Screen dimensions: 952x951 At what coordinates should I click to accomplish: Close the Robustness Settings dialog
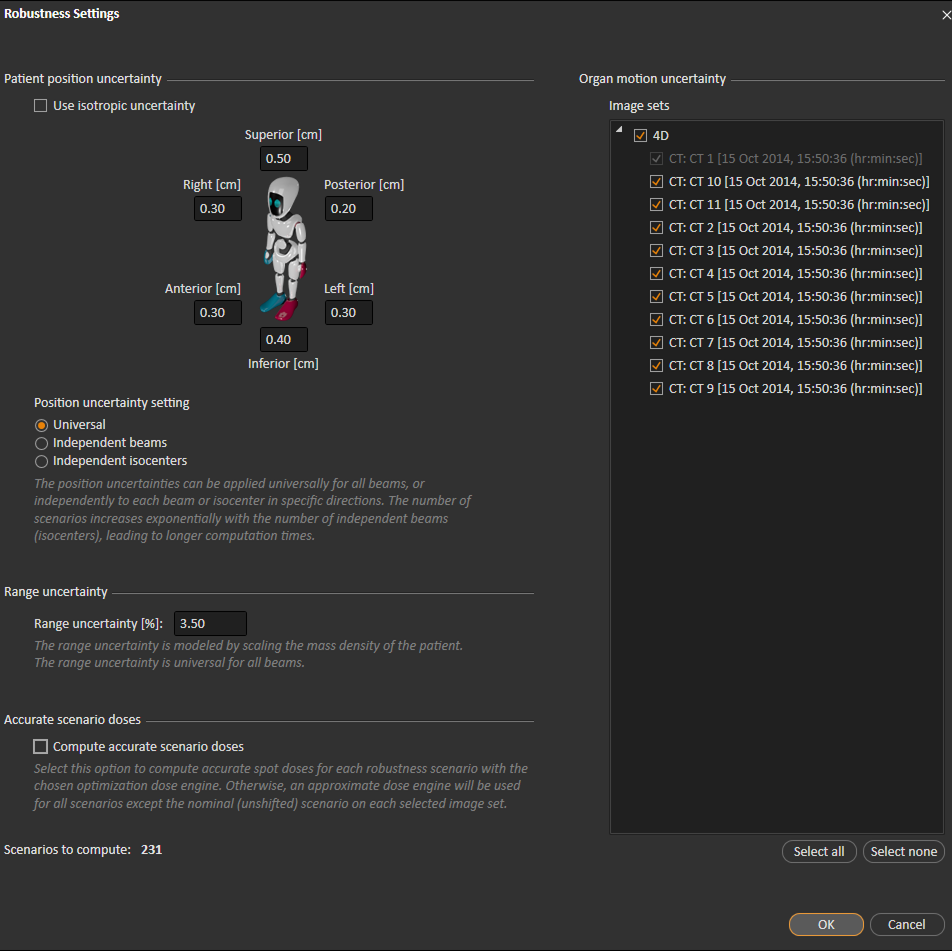pyautogui.click(x=944, y=14)
